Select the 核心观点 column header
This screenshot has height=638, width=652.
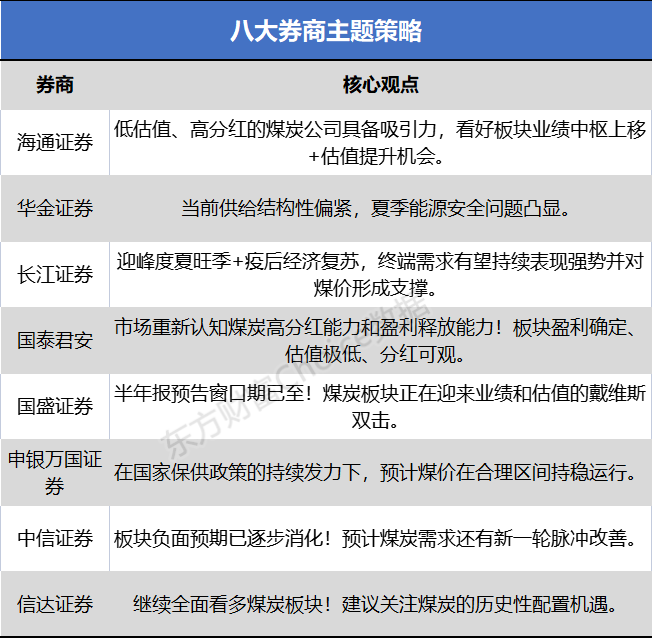tap(380, 85)
